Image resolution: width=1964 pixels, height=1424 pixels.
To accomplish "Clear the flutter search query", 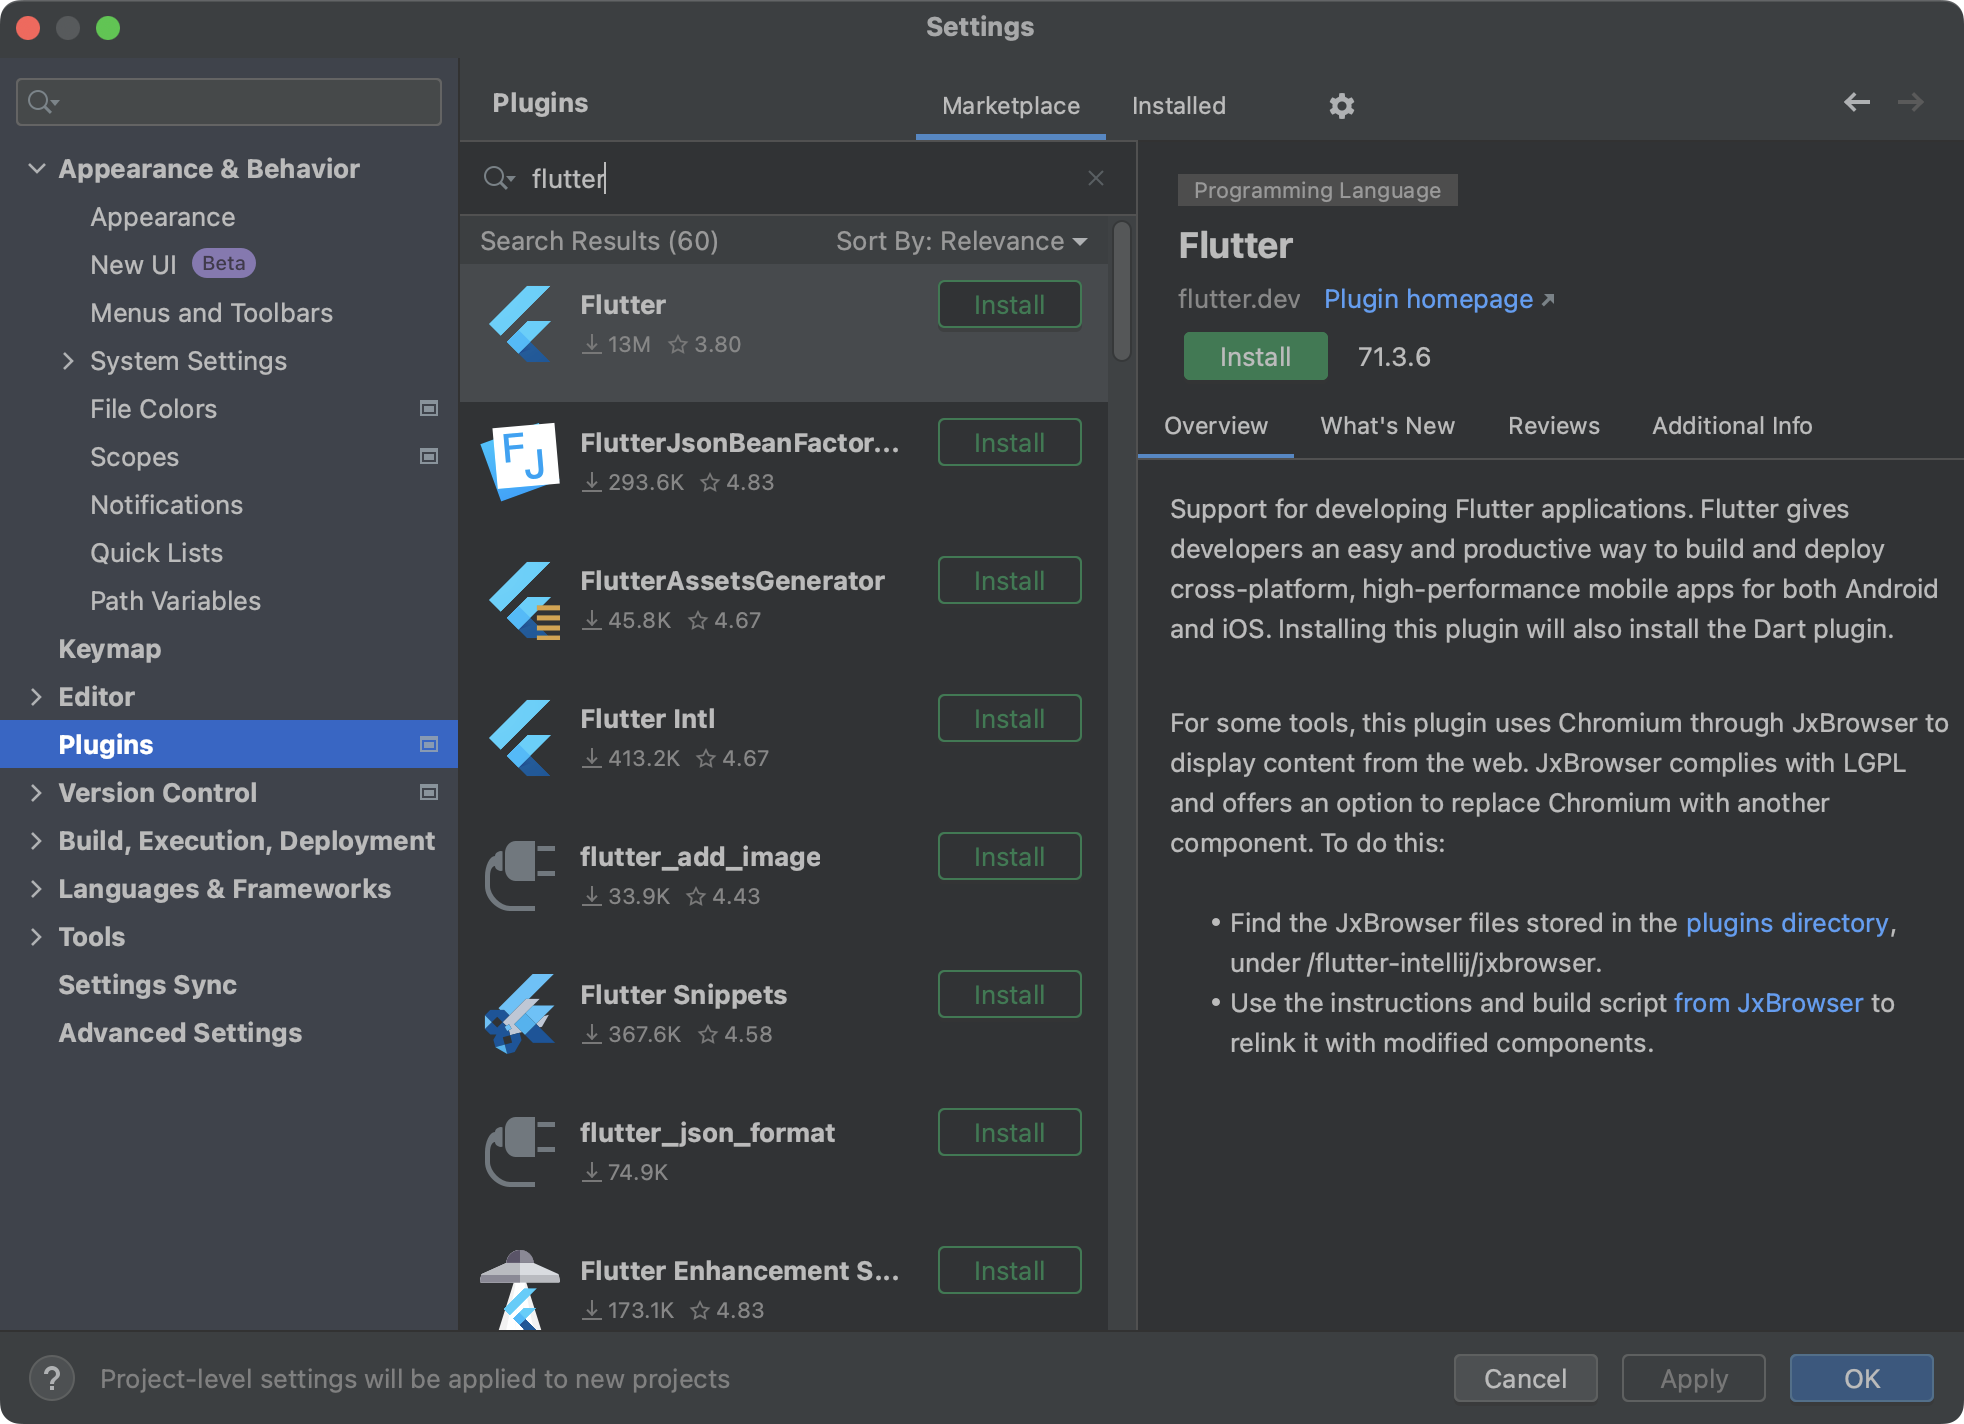I will click(1096, 178).
